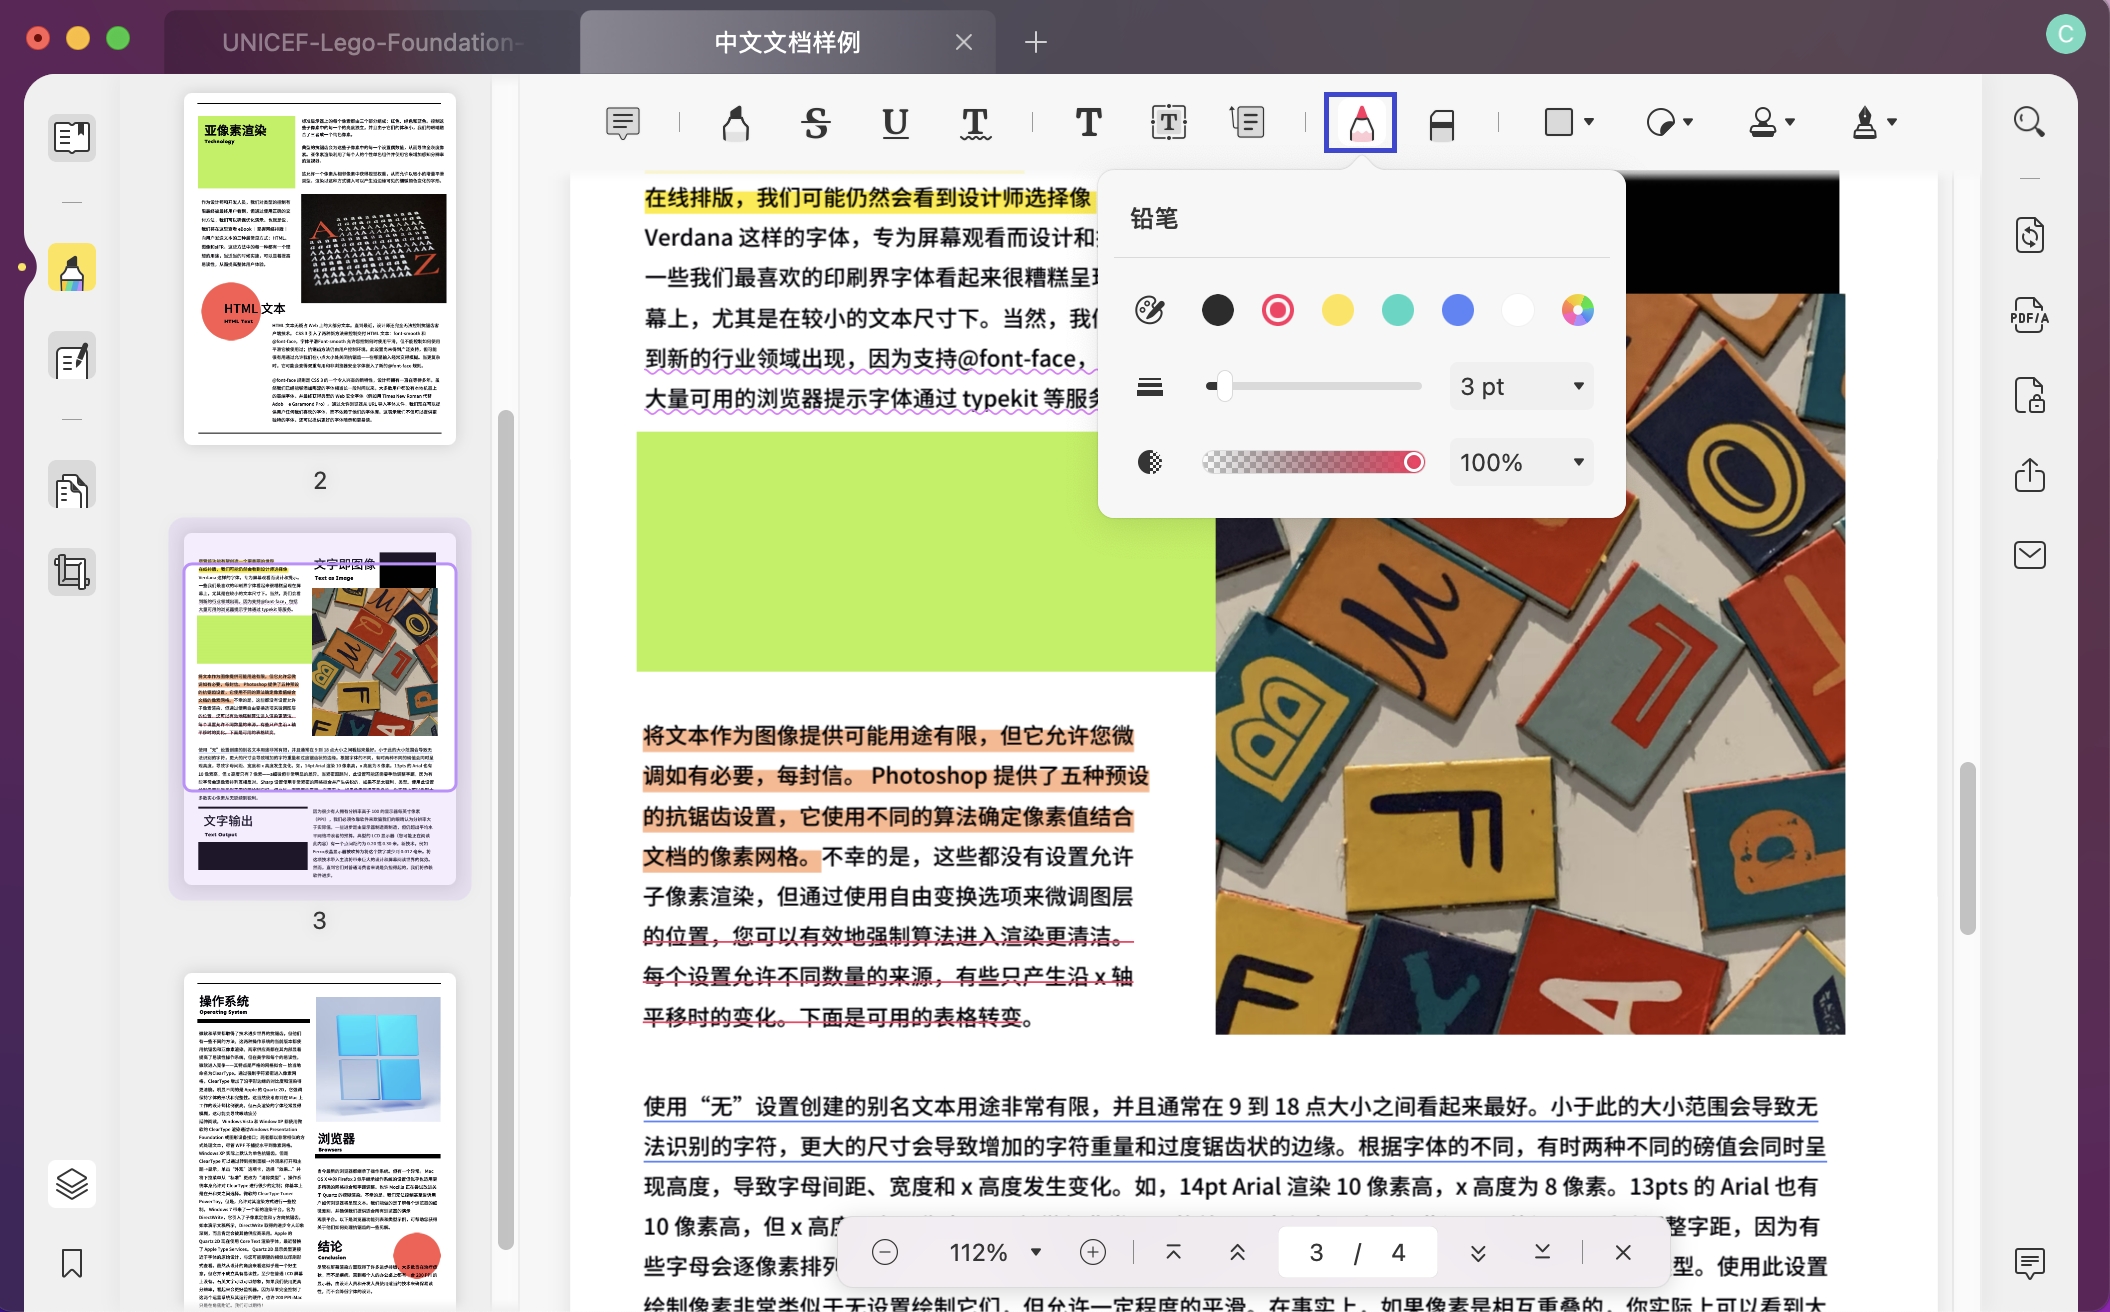Choose the teal pencil color
This screenshot has height=1312, width=2110.
coord(1397,310)
